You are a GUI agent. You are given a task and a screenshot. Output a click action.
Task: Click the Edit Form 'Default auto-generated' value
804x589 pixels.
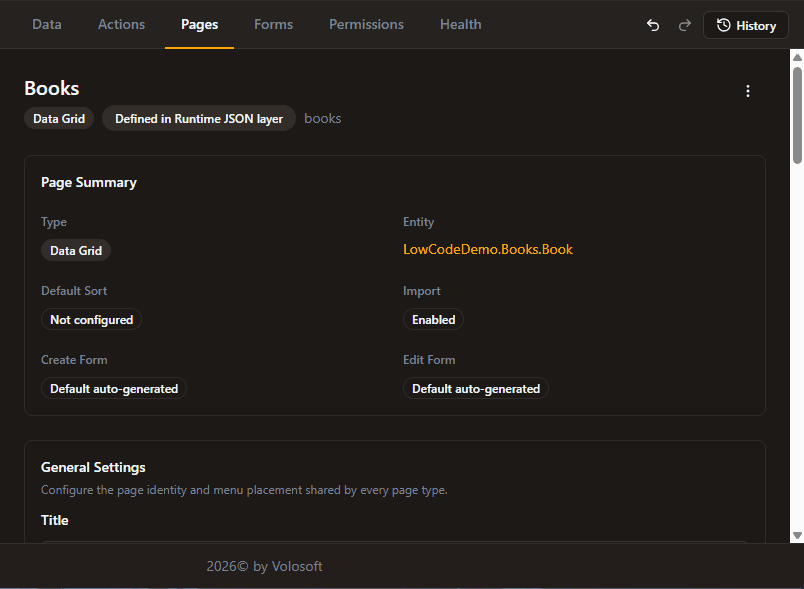476,389
